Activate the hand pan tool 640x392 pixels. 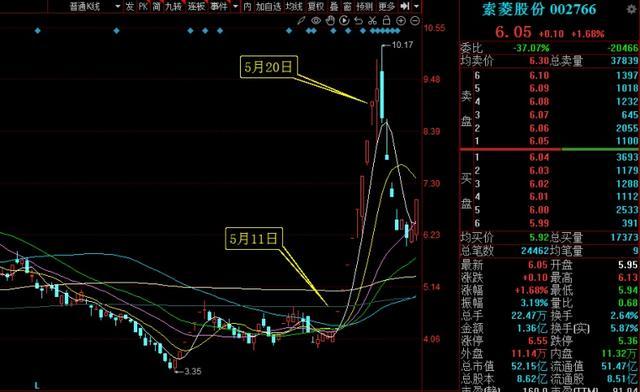coord(330,20)
